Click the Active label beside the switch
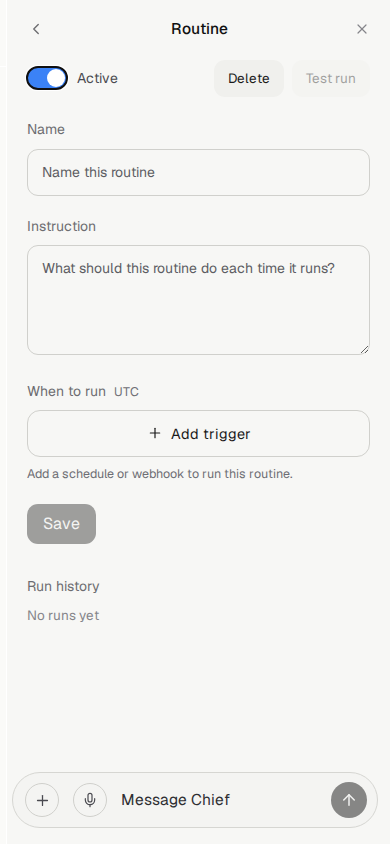Viewport: 390px width, 844px height. click(x=97, y=79)
